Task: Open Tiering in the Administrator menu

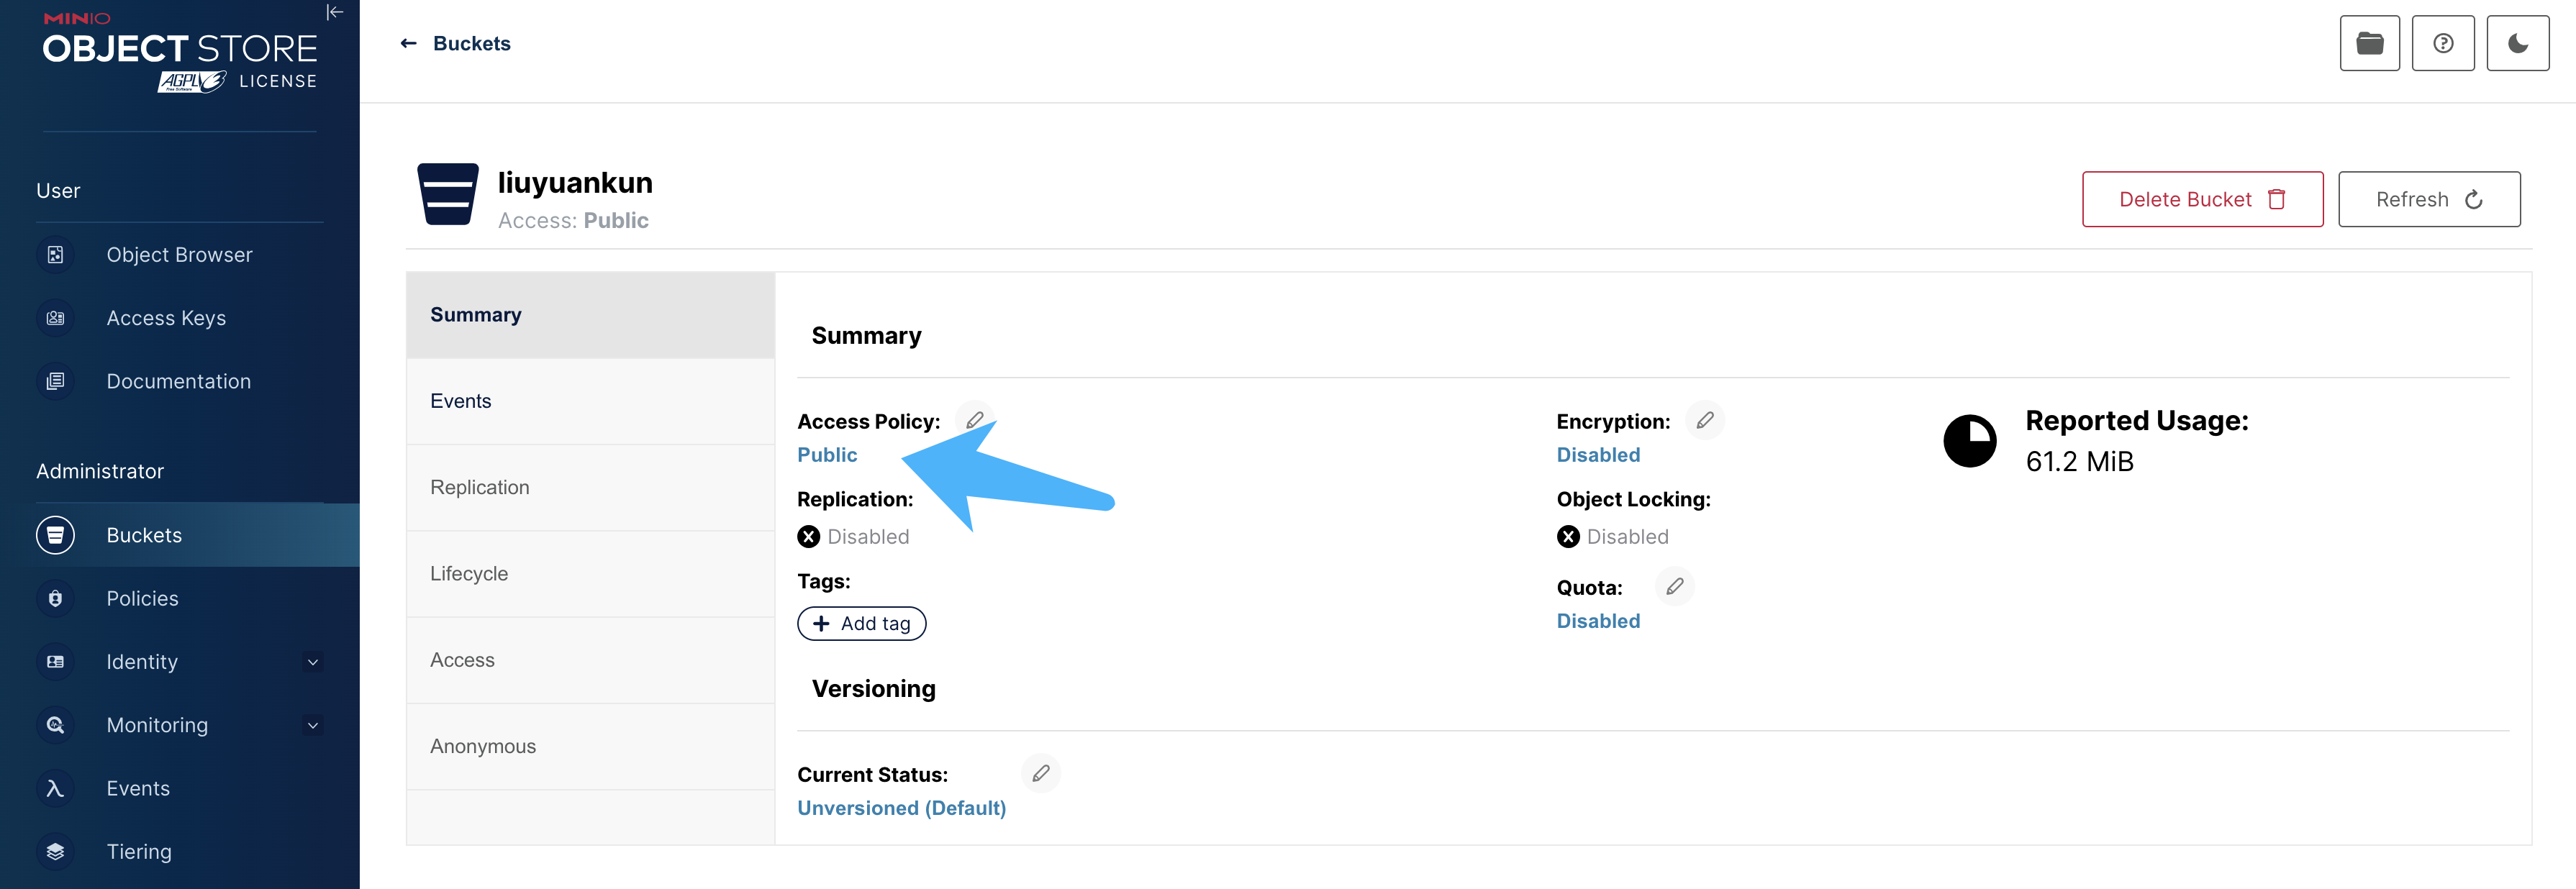Action: (139, 852)
